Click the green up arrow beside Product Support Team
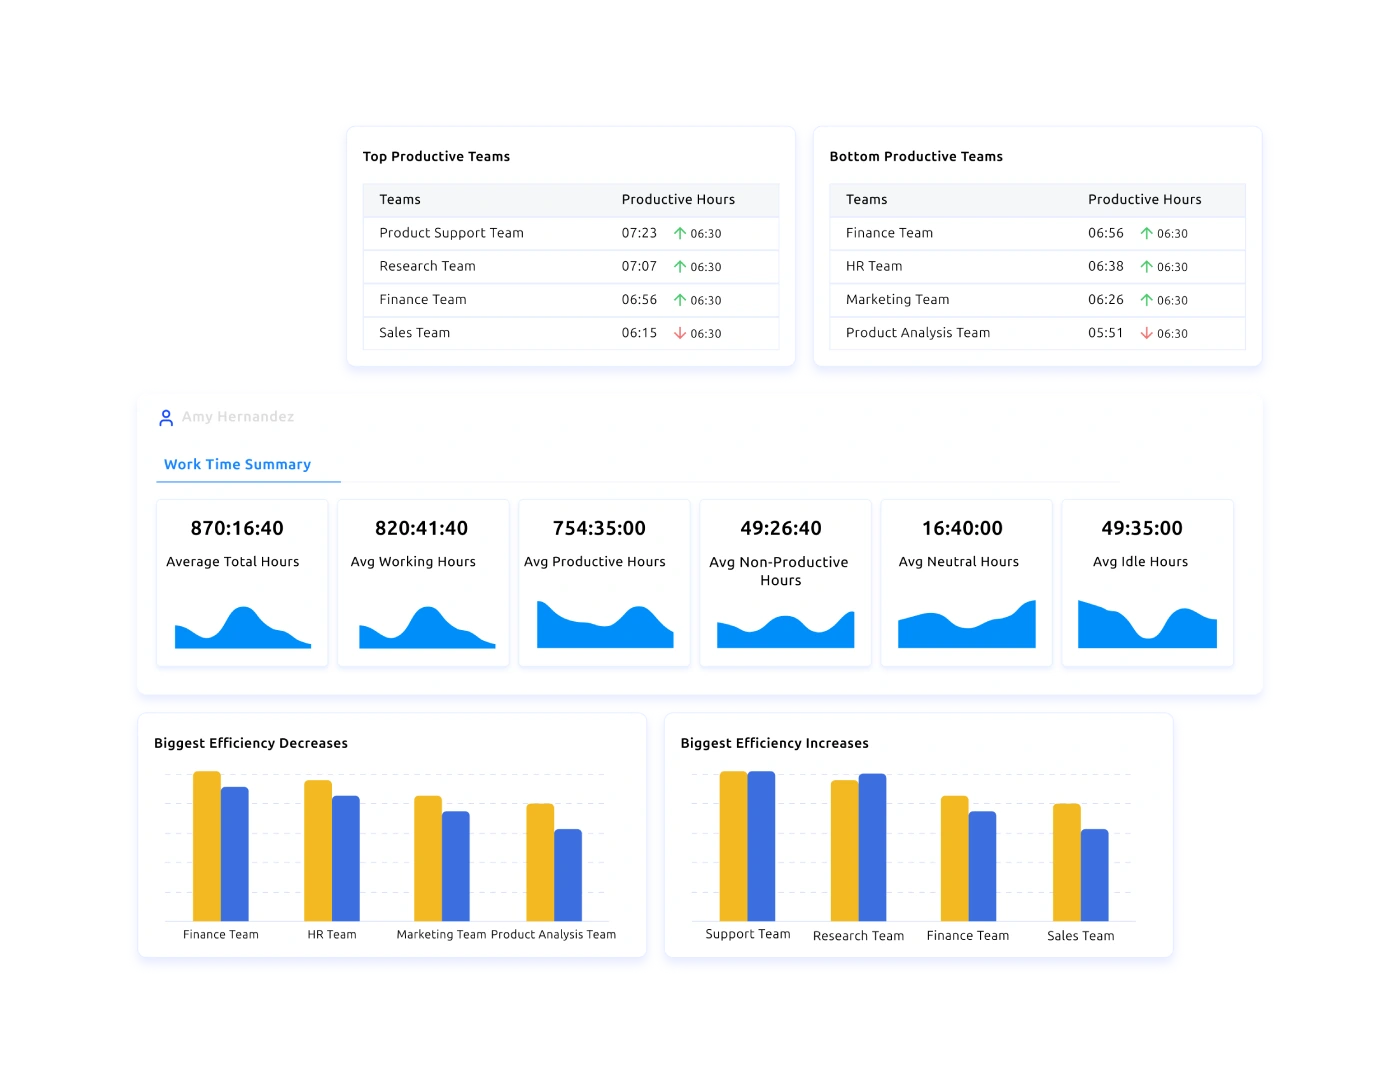The image size is (1400, 1084). pos(681,233)
